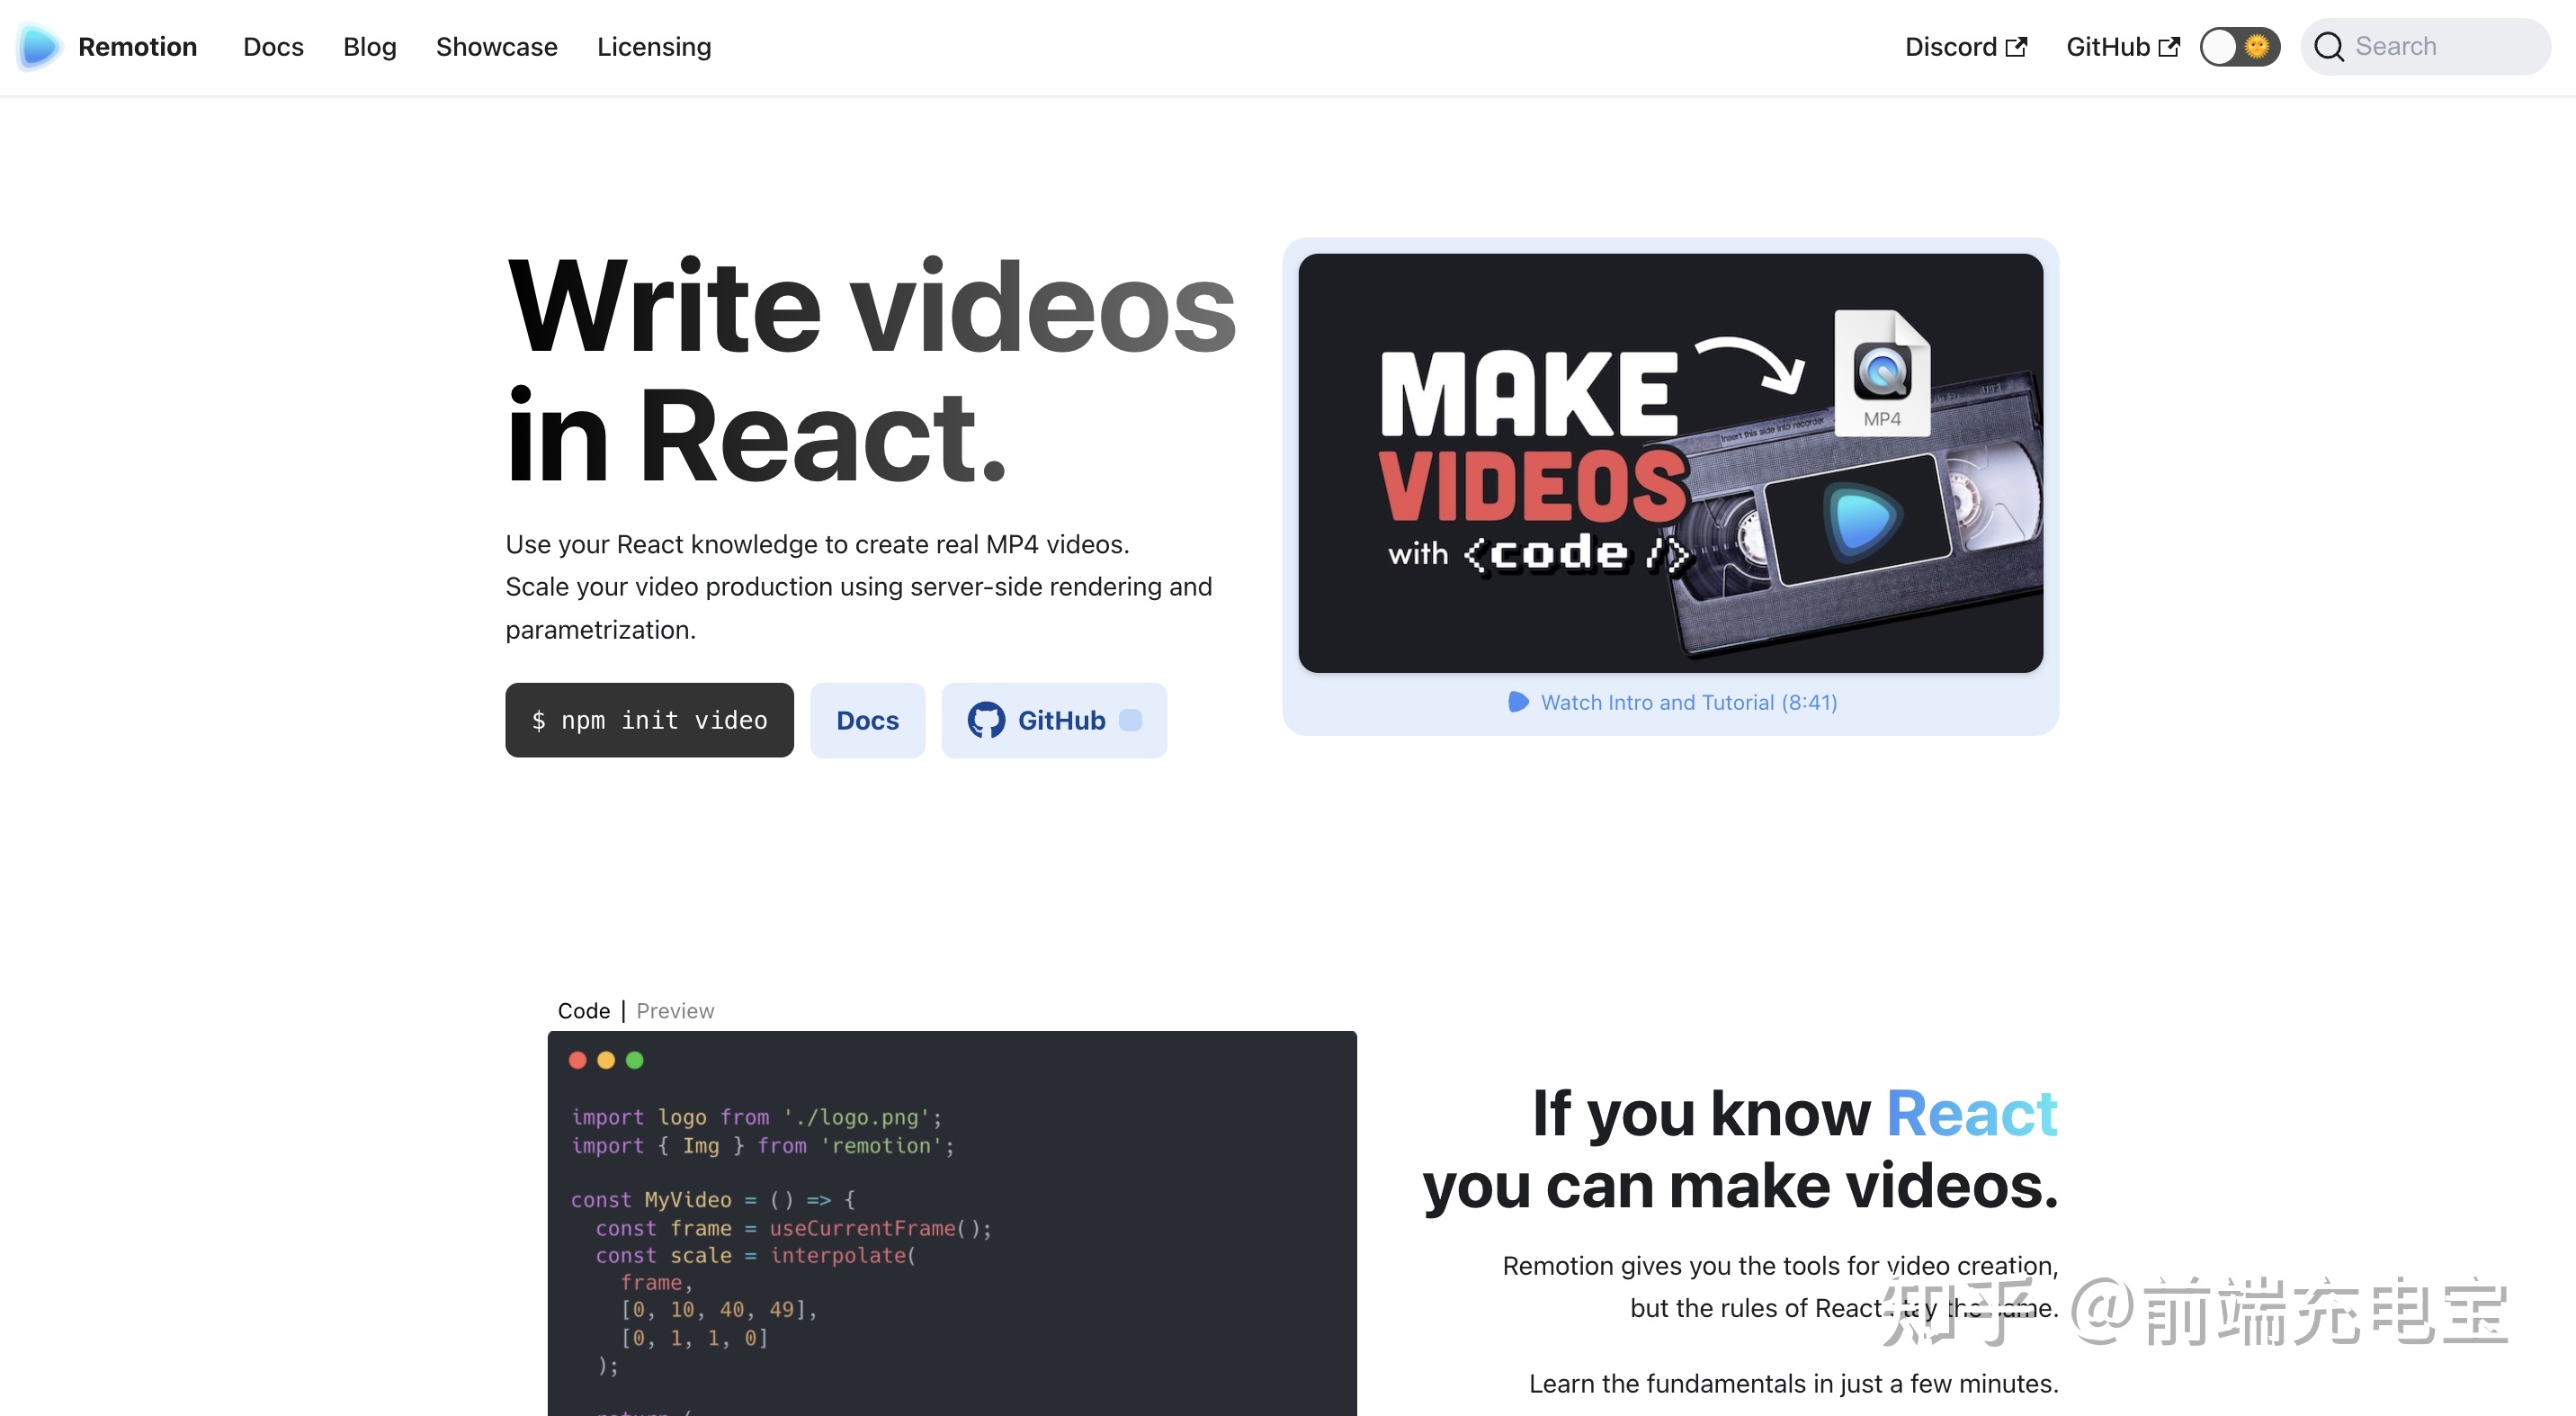Image resolution: width=2576 pixels, height=1416 pixels.
Task: Copy the npm init video command
Action: [x=649, y=720]
